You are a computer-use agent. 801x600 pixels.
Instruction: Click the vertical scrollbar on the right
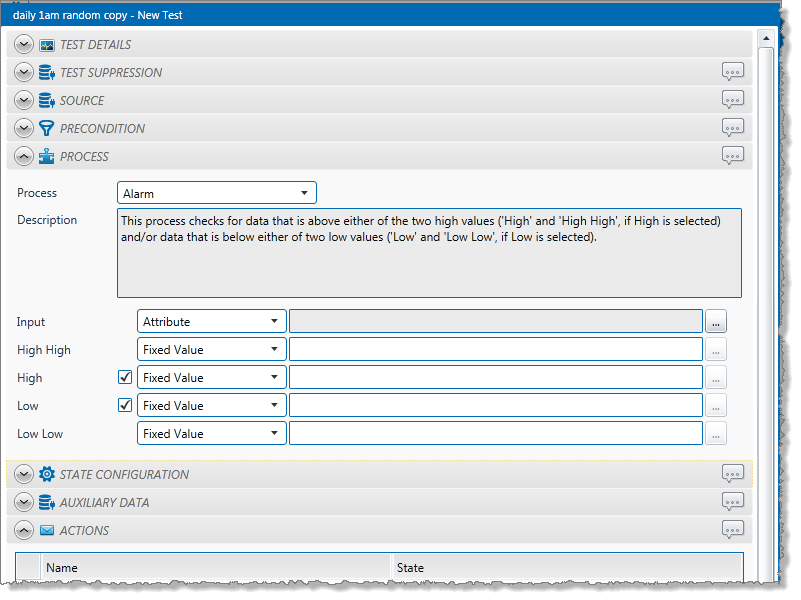766,300
